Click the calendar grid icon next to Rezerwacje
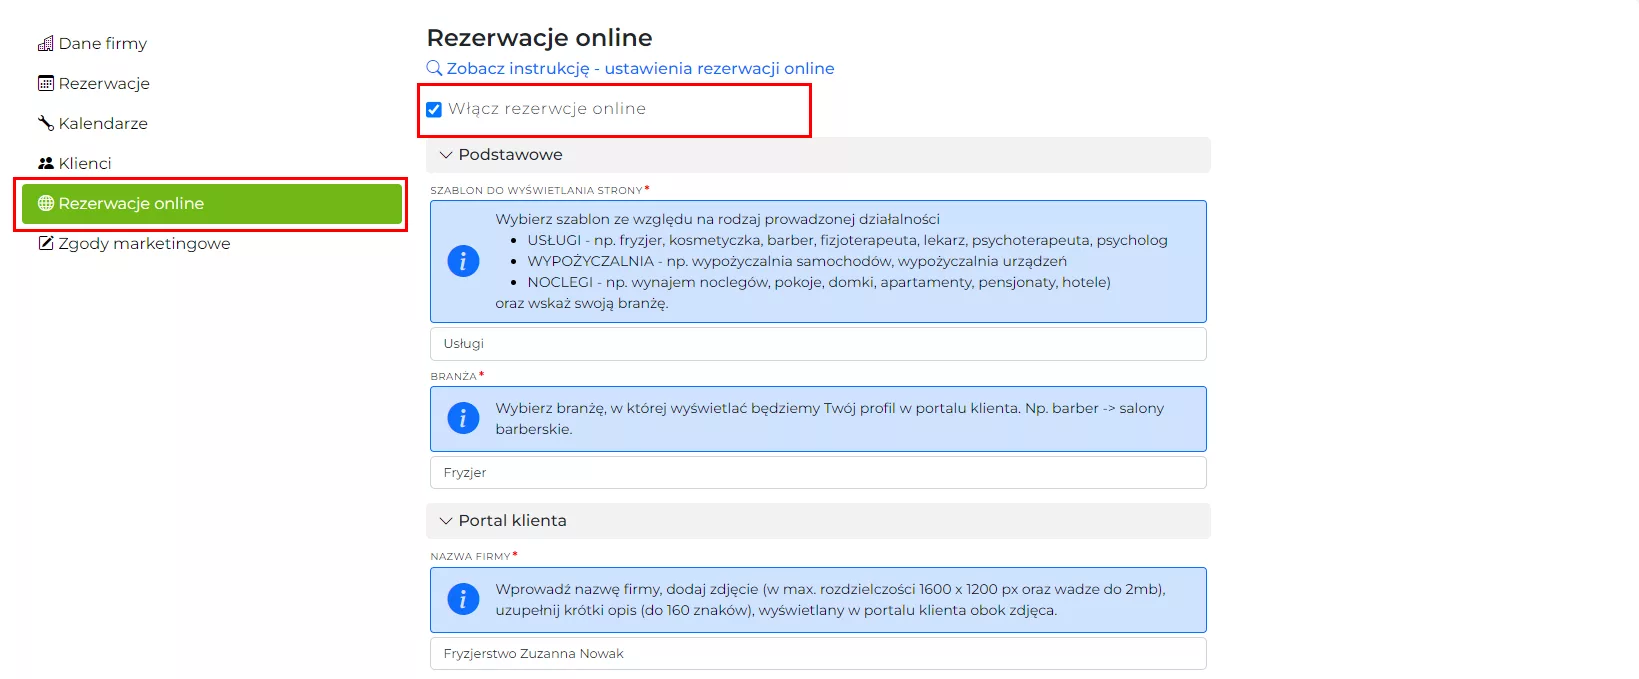Image resolution: width=1639 pixels, height=679 pixels. click(45, 84)
